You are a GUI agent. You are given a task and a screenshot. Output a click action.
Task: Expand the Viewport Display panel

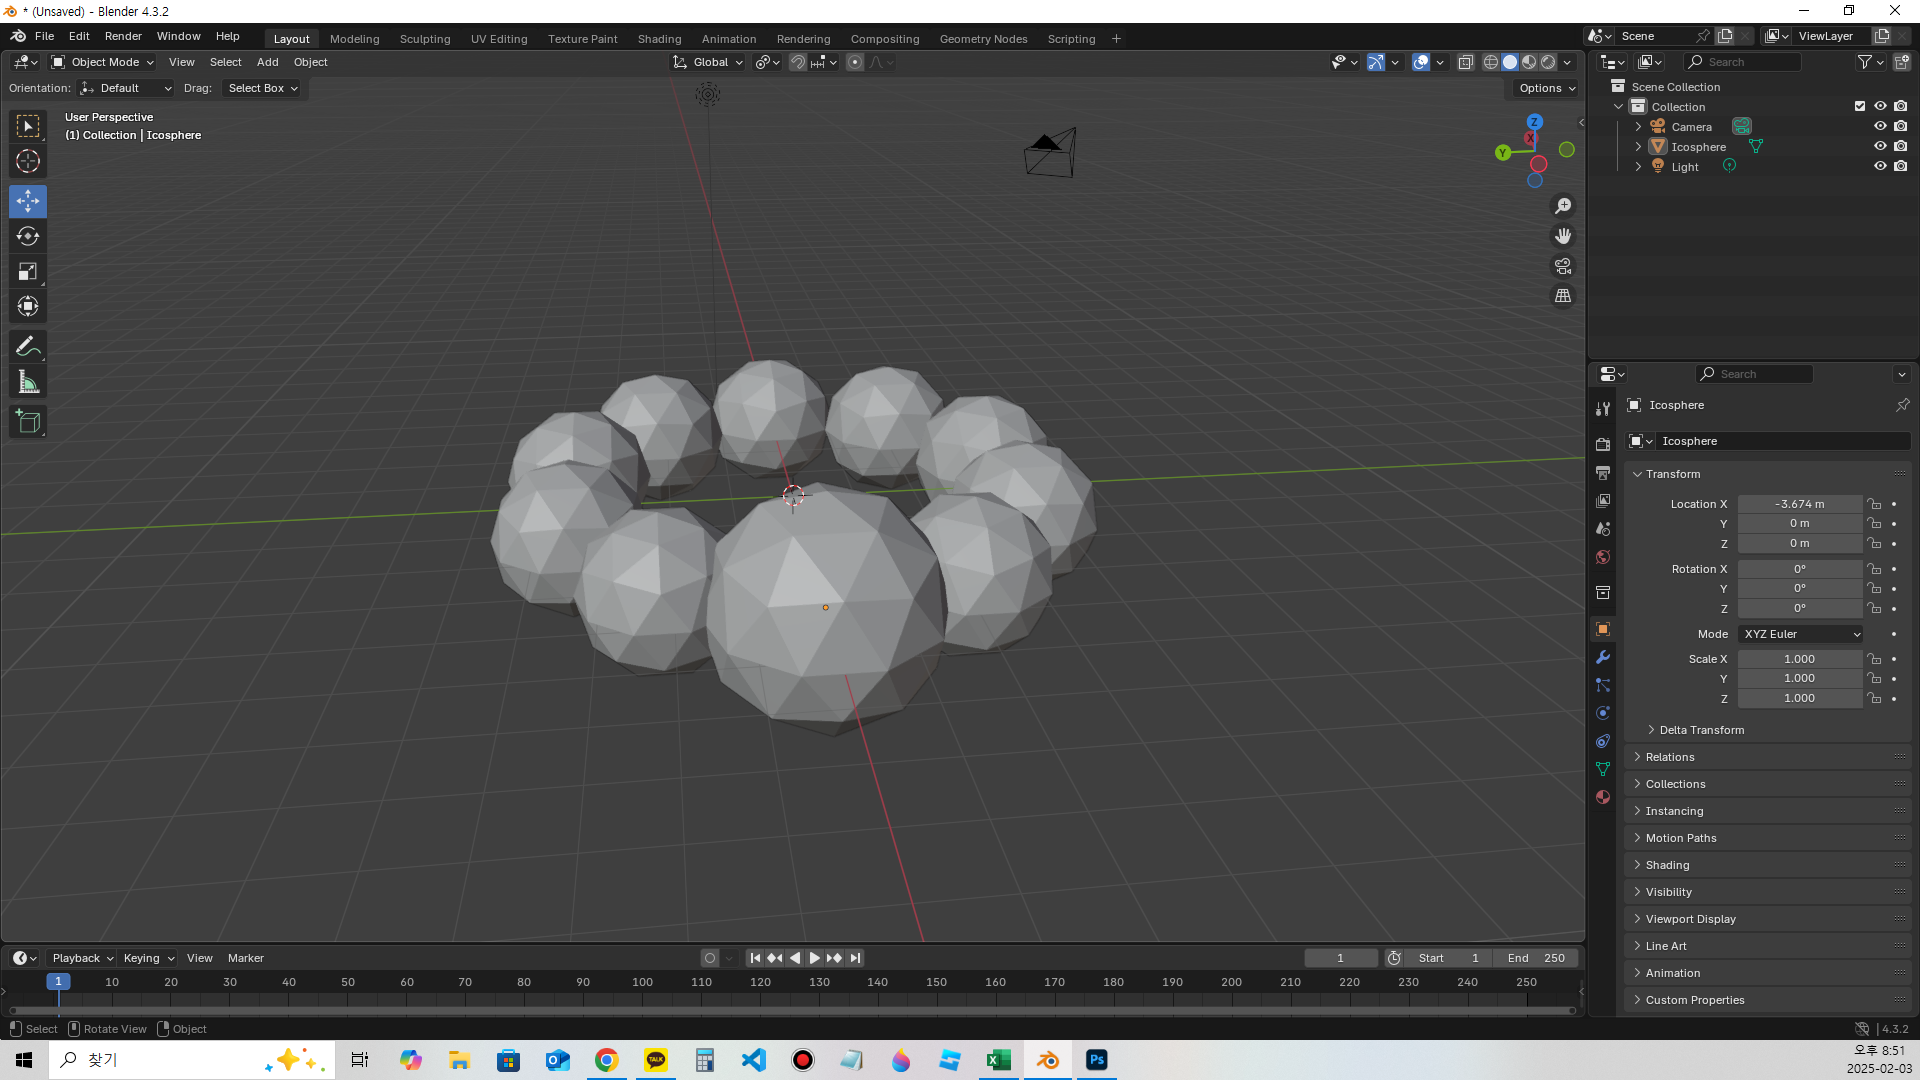(x=1768, y=919)
